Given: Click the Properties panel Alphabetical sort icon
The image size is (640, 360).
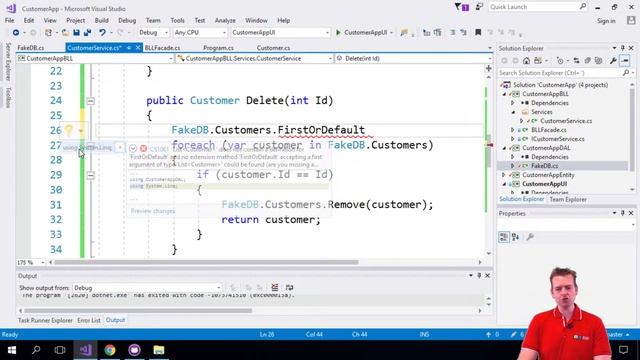Looking at the screenshot, I should coord(516,237).
